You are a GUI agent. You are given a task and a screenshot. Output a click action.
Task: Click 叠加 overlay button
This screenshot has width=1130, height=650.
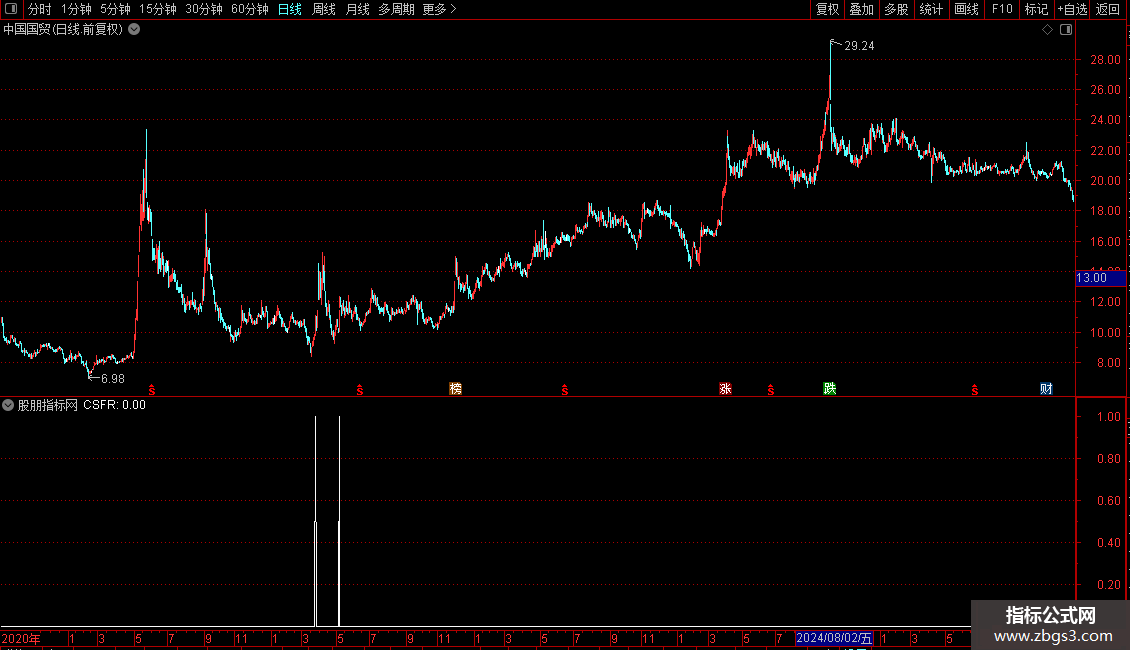pos(861,9)
